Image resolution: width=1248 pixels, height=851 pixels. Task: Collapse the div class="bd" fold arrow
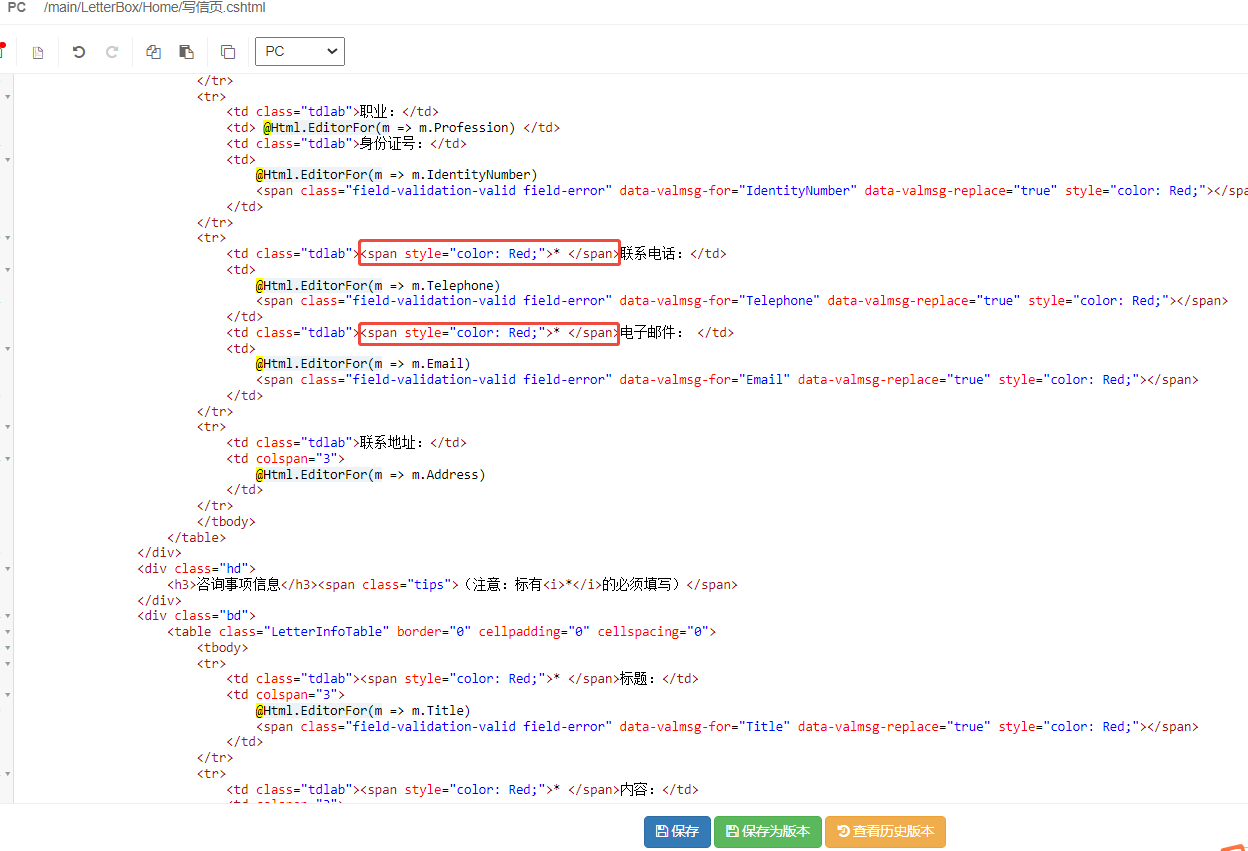(8, 616)
